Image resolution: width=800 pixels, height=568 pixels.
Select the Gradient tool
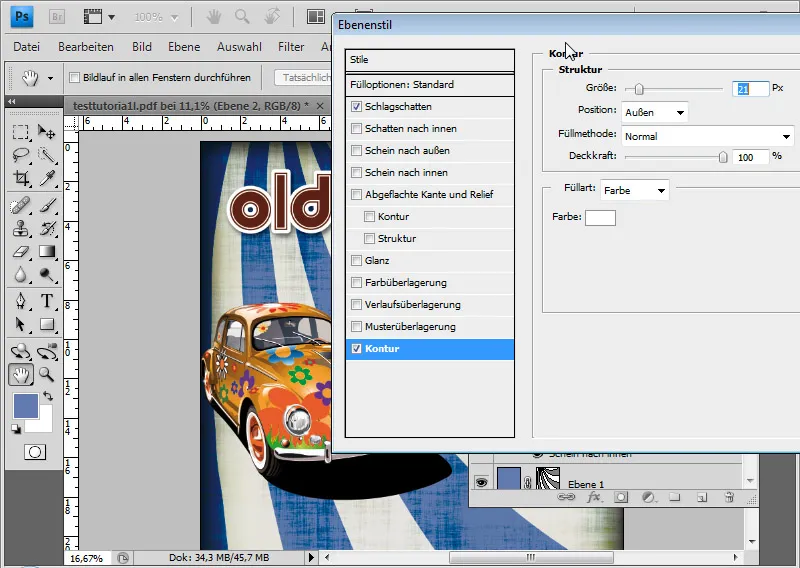click(47, 252)
